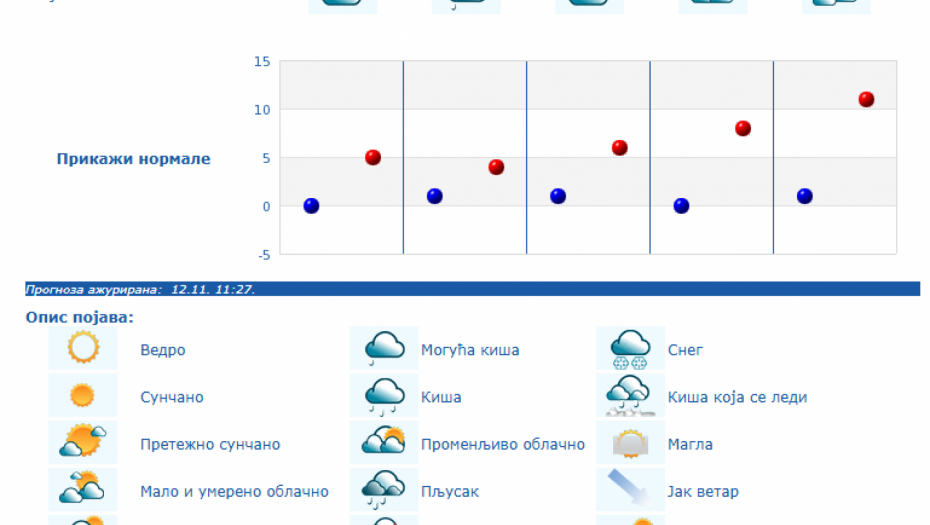Click the Магла fog icon
Image resolution: width=930 pixels, height=525 pixels.
(x=630, y=442)
